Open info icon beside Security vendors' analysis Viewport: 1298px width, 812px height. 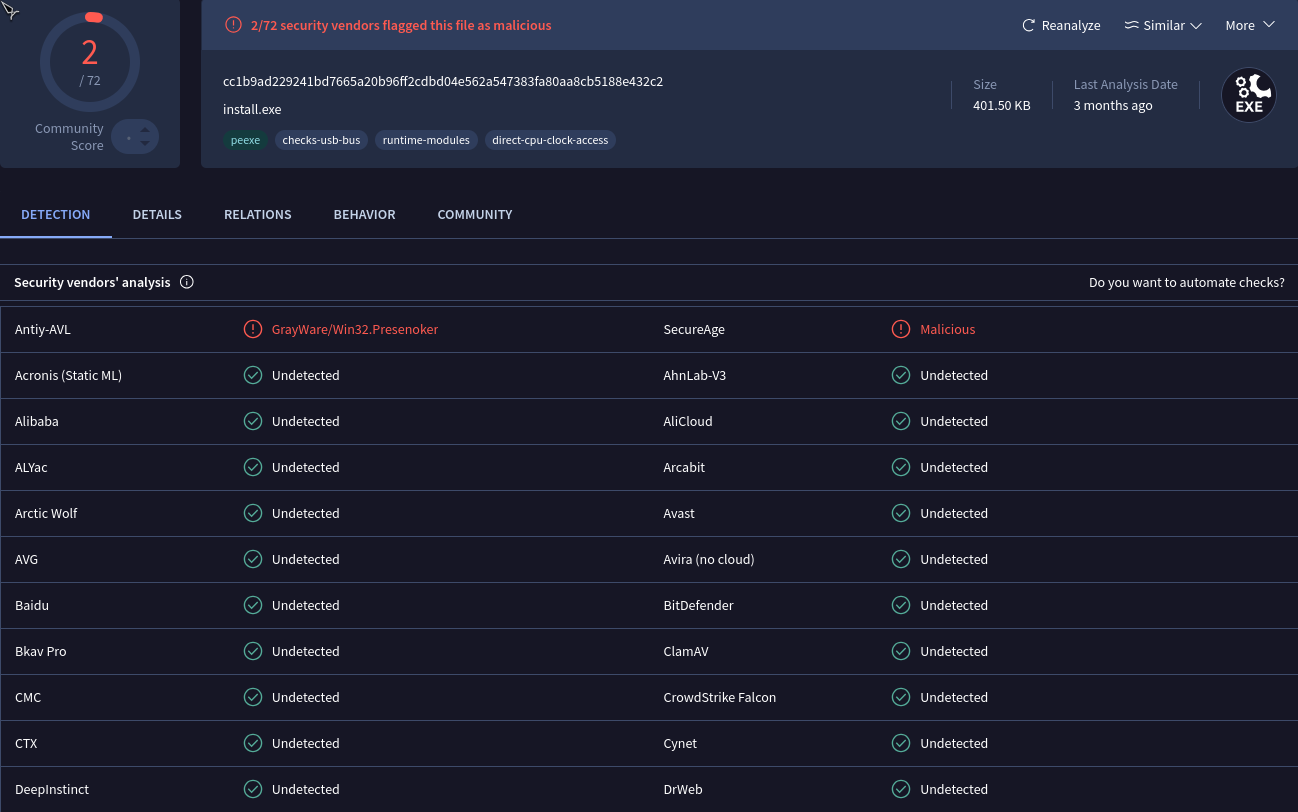[x=187, y=282]
